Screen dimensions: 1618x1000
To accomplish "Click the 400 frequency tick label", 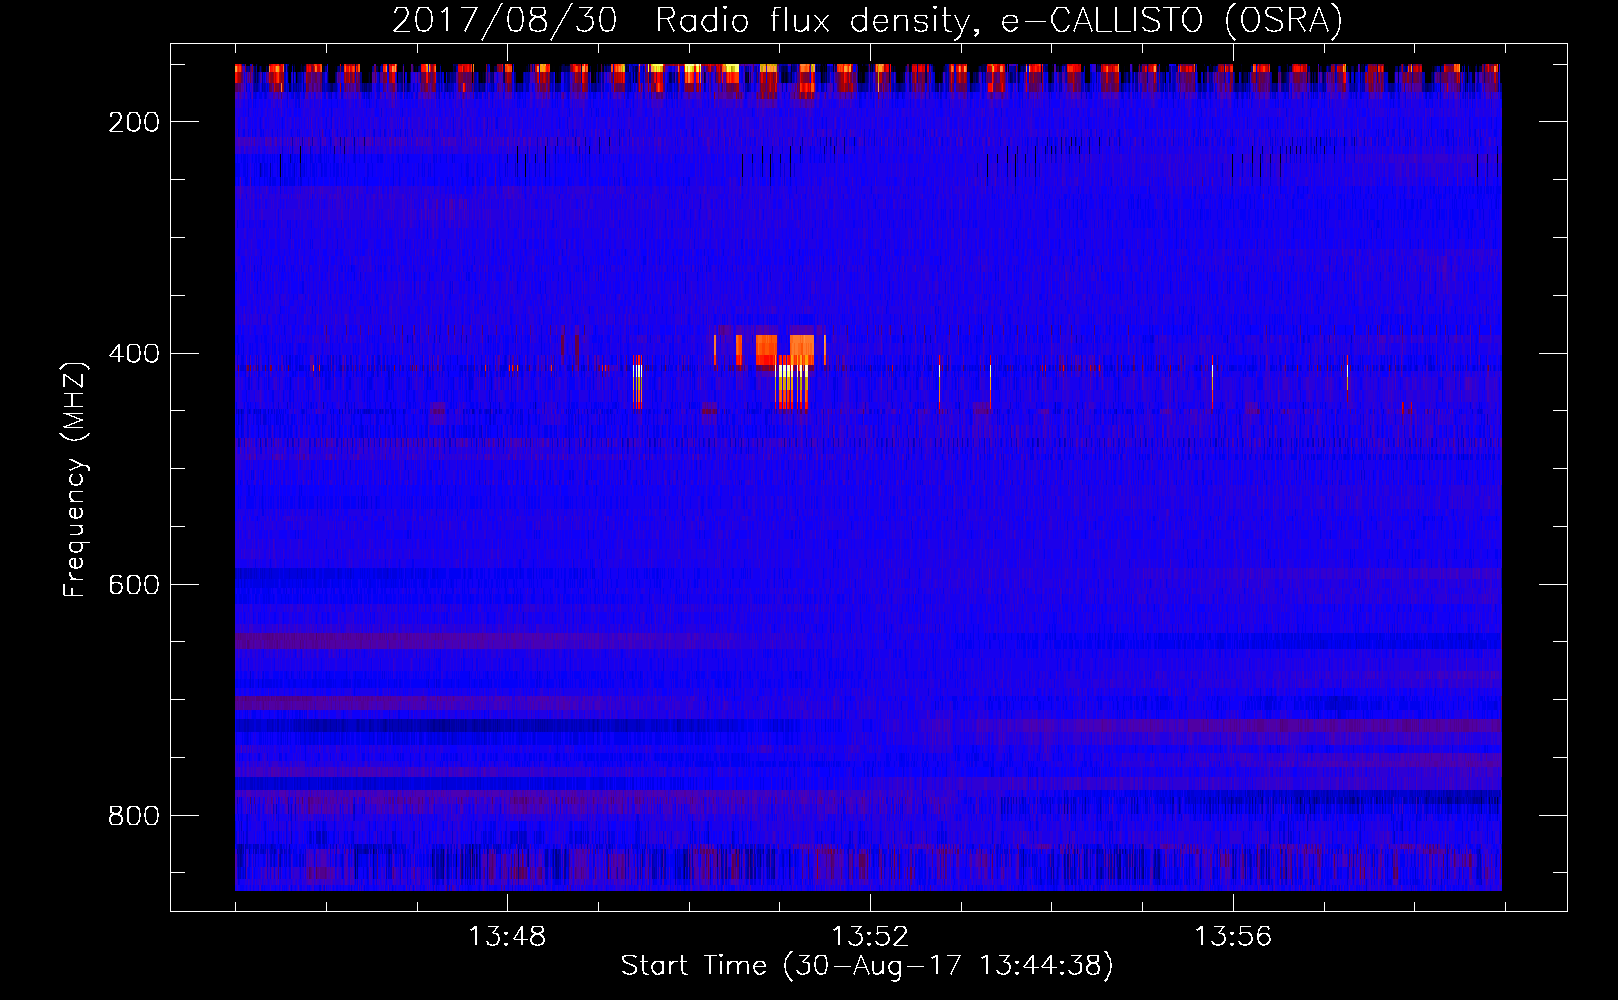I will [134, 354].
